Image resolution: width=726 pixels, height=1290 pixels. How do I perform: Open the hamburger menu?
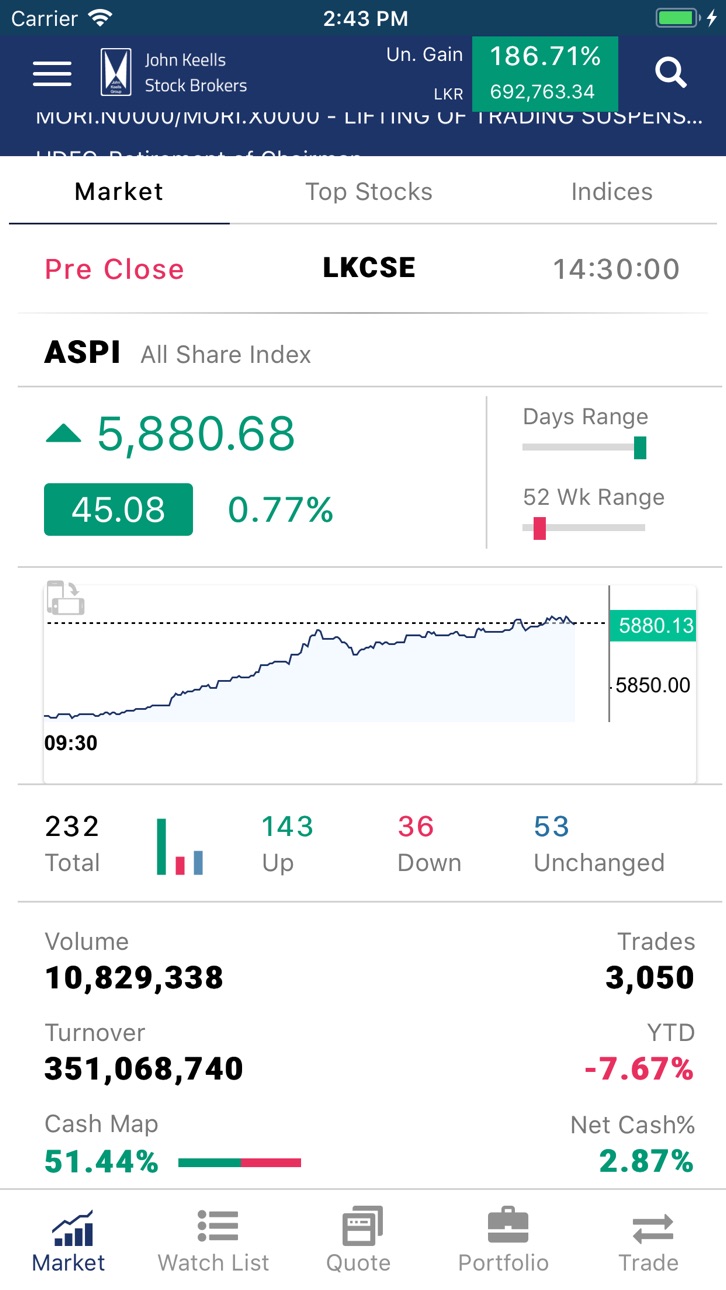(52, 73)
